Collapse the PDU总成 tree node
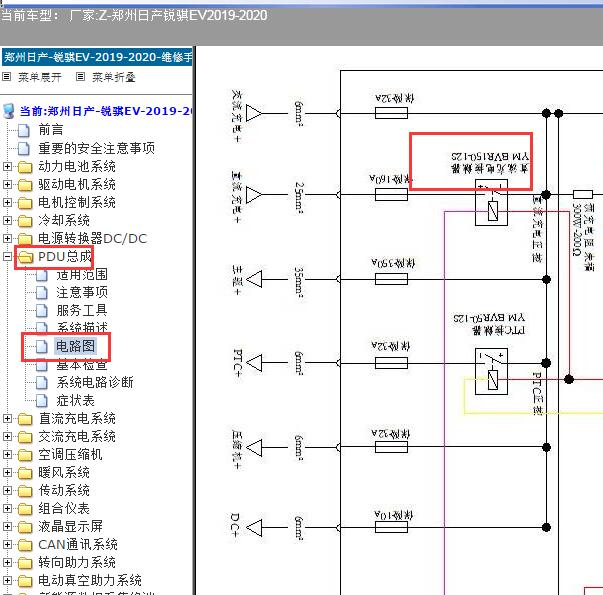Screen dimensions: 603x595 click(x=7, y=257)
